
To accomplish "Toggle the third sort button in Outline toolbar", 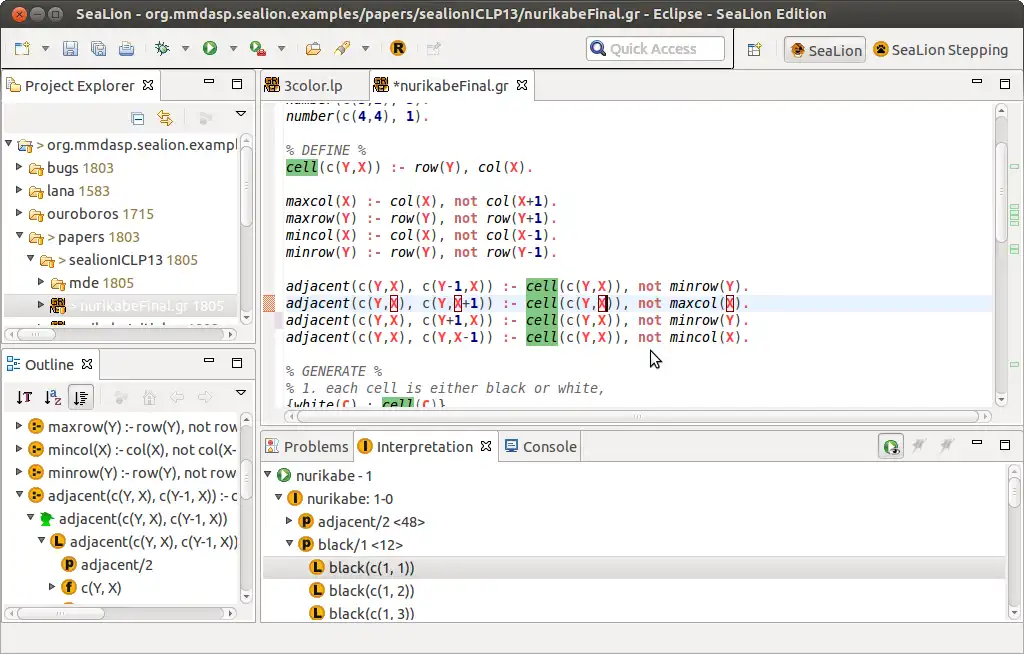I will click(x=81, y=397).
